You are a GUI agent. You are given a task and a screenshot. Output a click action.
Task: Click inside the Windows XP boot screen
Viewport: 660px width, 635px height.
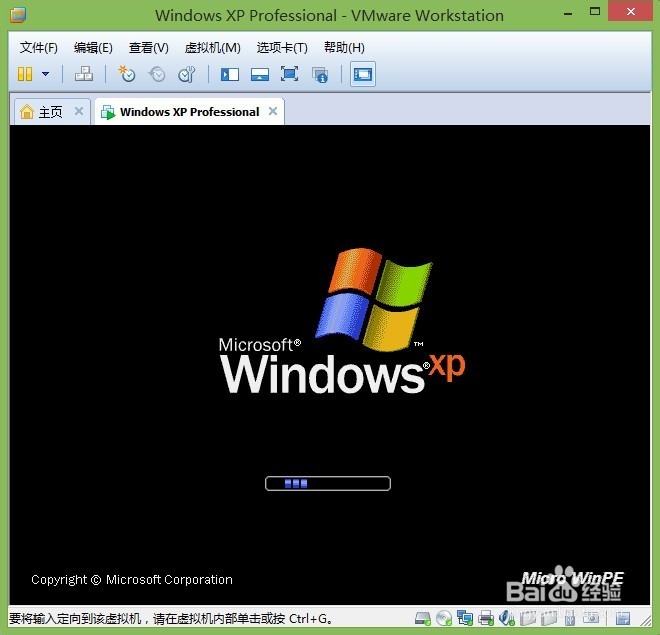(330, 365)
